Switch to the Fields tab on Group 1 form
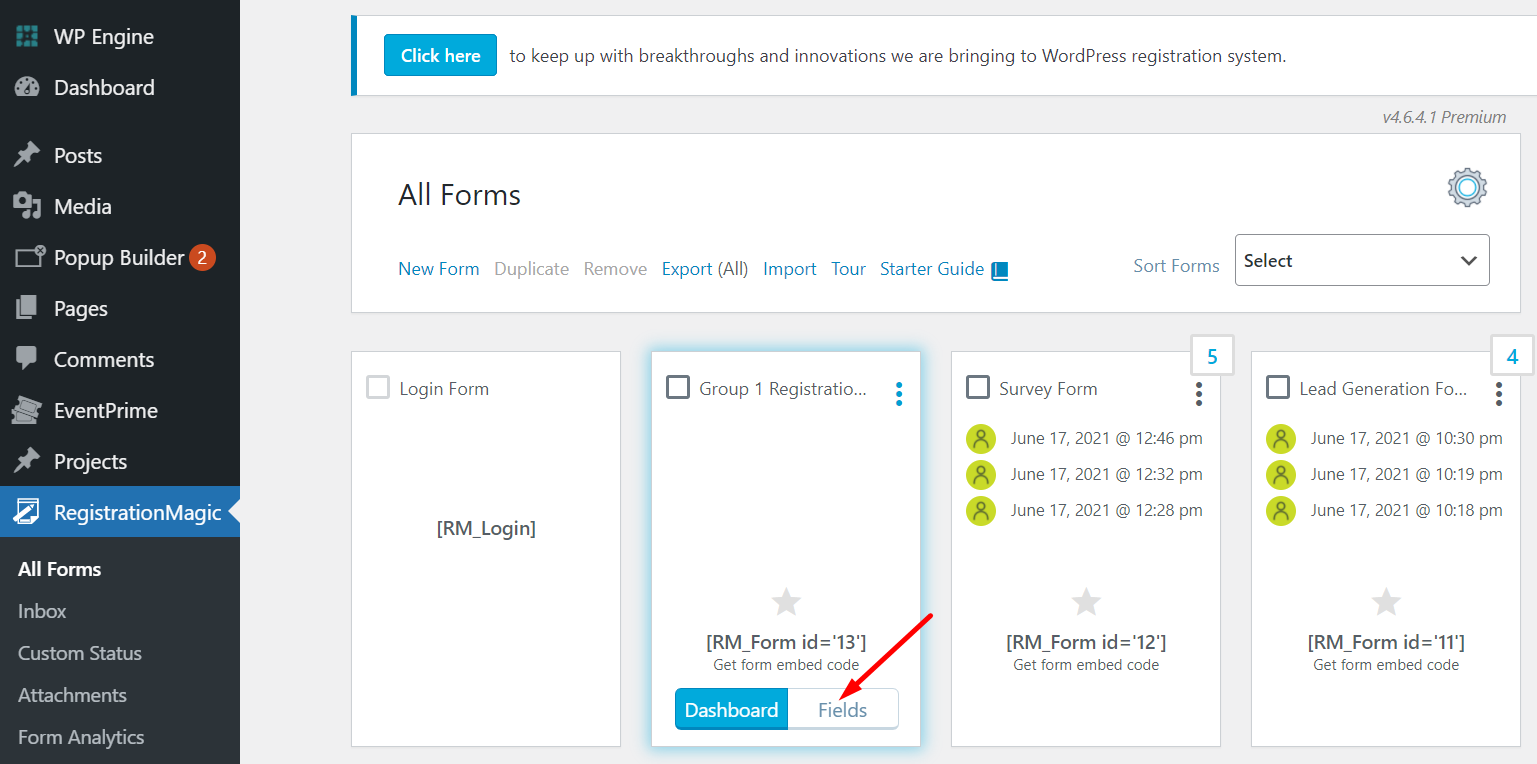 click(843, 709)
